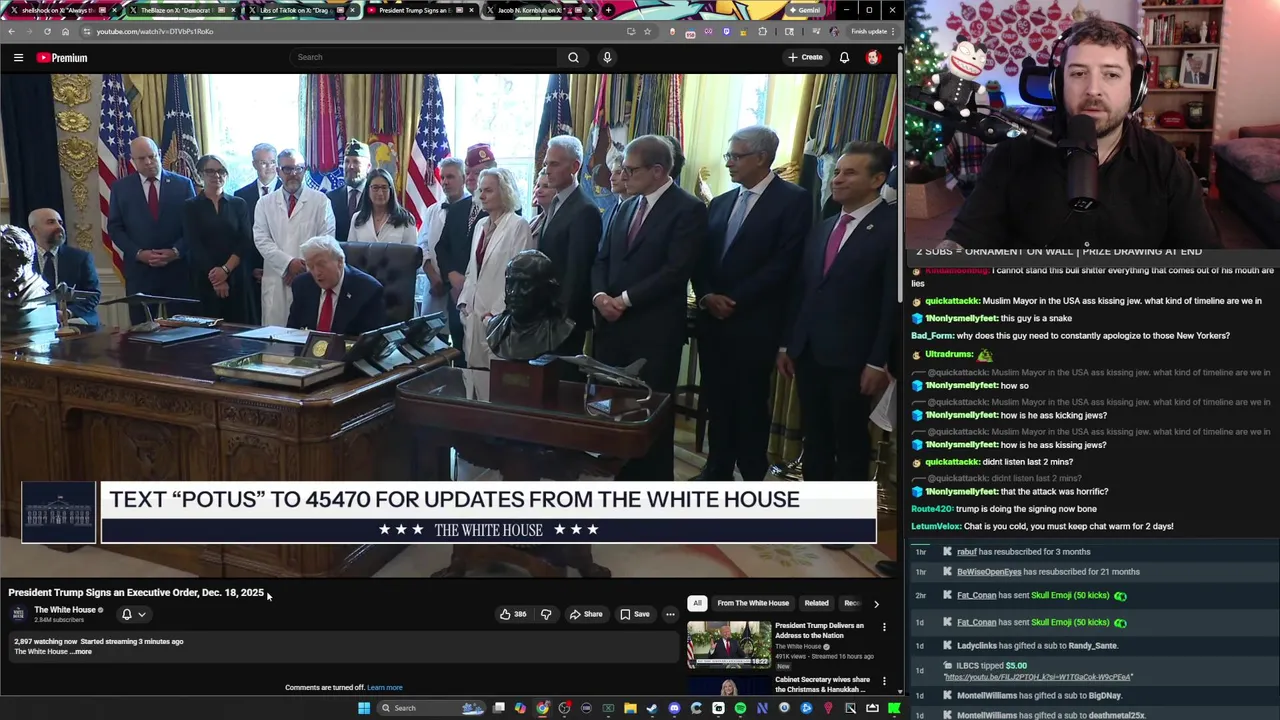
Task: Select the video title text
Action: [x=136, y=593]
